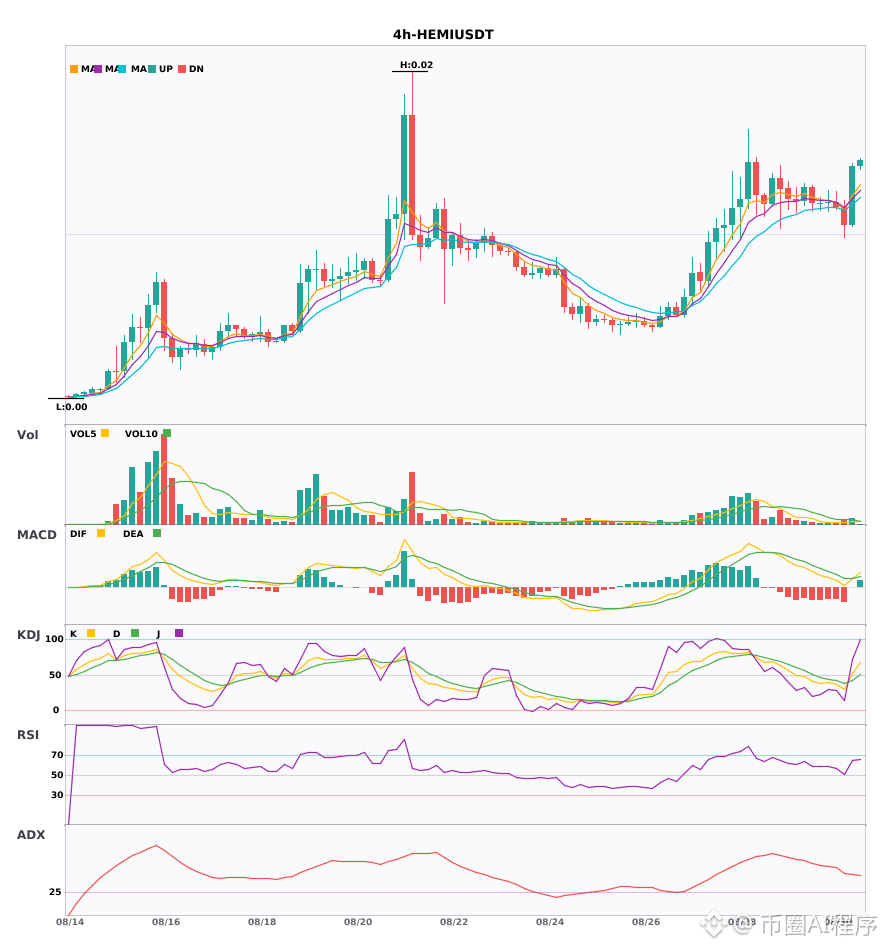Click the green DEA legend swatch
The width and height of the screenshot is (885, 950).
[157, 533]
